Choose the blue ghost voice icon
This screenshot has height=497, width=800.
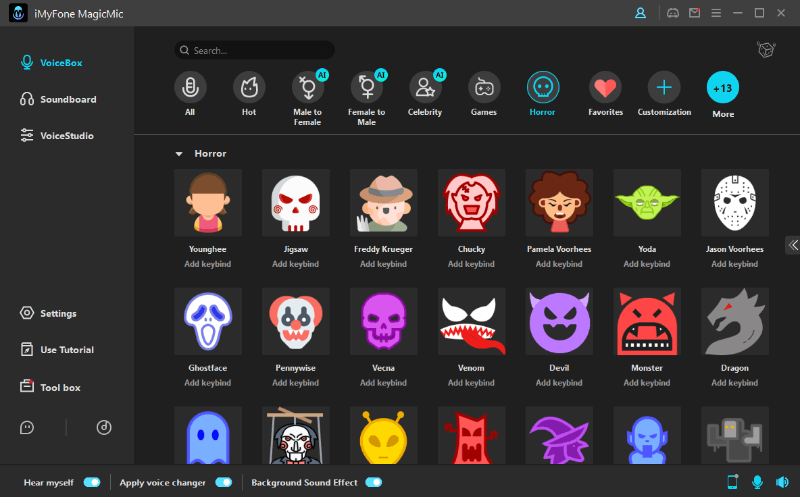click(208, 435)
